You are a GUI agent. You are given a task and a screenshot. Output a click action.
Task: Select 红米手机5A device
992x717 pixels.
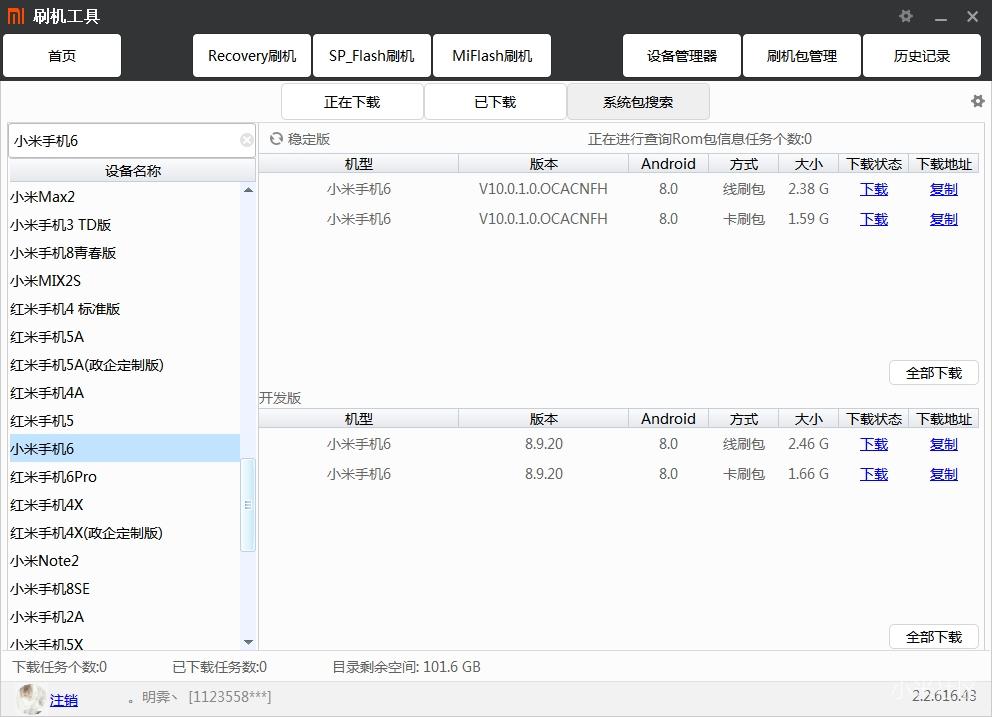coord(124,337)
